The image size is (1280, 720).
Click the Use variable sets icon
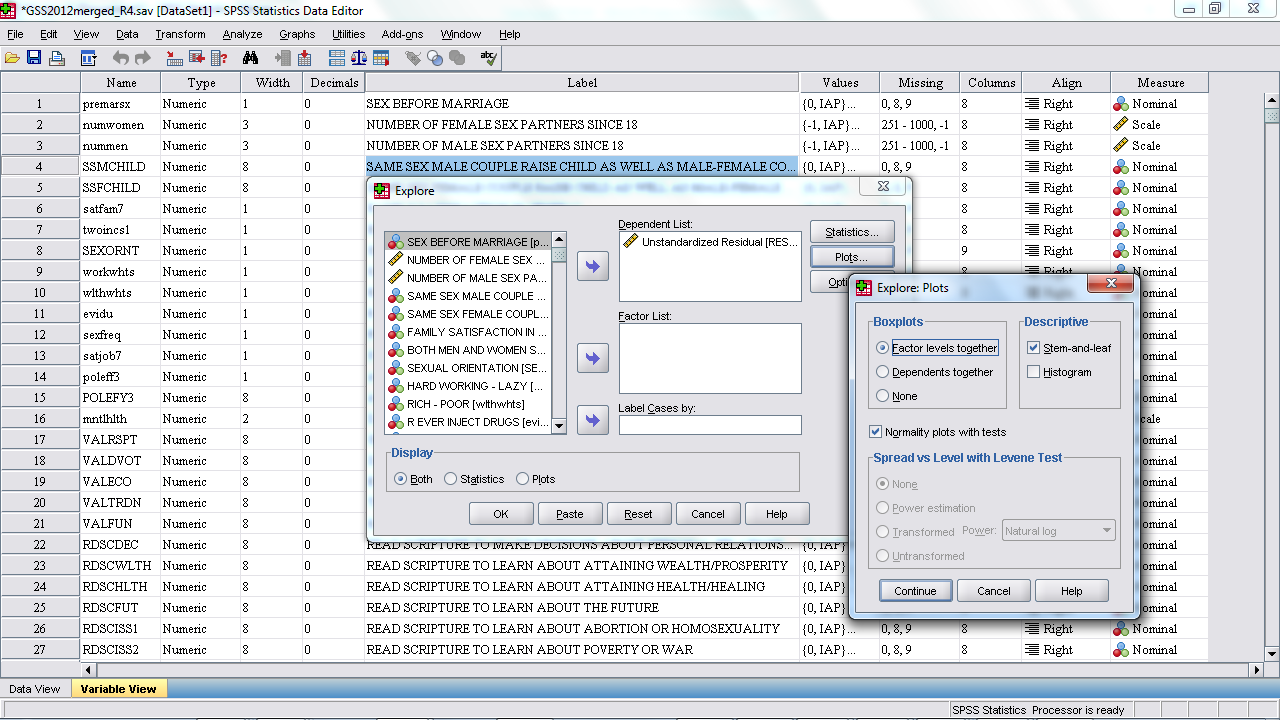coord(435,58)
